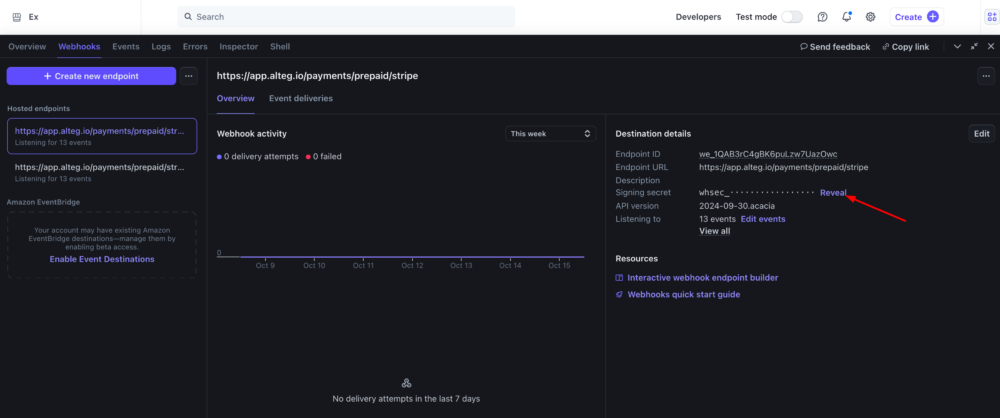Select the endpoint Overview sub-tab
This screenshot has height=418, width=1000.
tap(235, 98)
